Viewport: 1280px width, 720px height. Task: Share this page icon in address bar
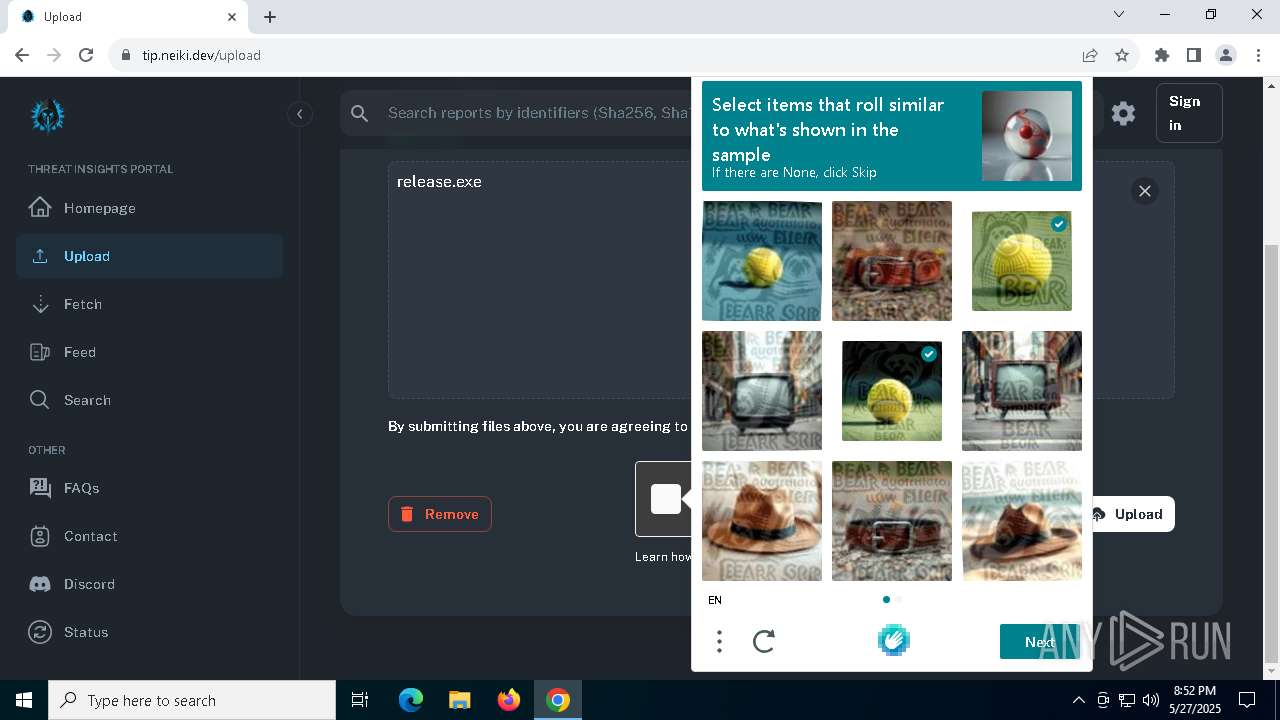coord(1090,55)
